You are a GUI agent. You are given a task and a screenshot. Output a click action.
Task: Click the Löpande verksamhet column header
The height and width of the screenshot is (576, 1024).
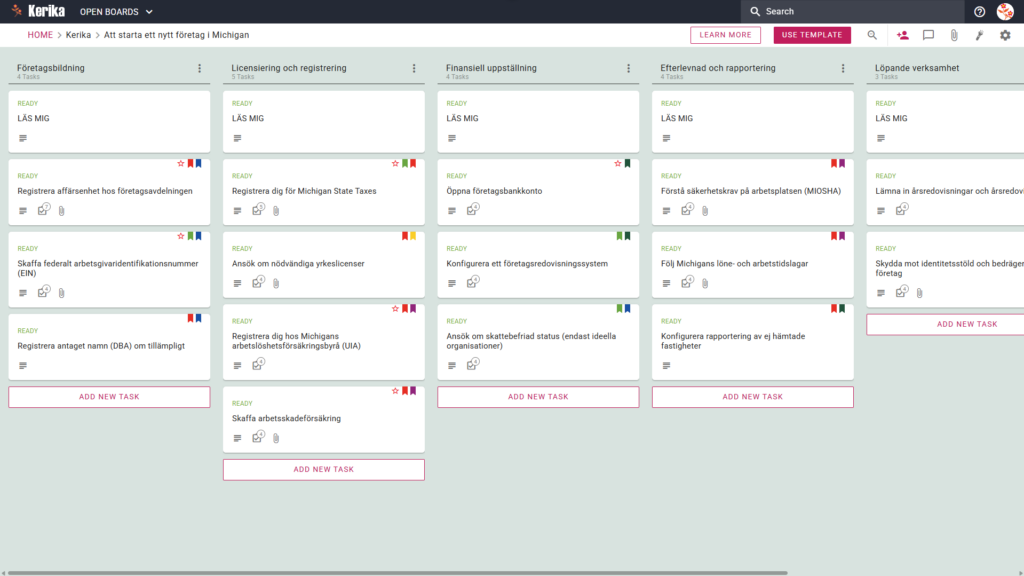[x=917, y=68]
